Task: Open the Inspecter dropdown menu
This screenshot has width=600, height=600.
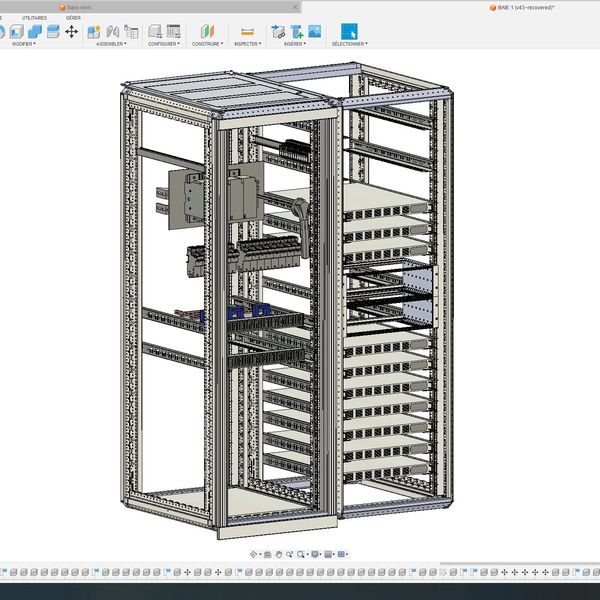Action: pyautogui.click(x=247, y=44)
